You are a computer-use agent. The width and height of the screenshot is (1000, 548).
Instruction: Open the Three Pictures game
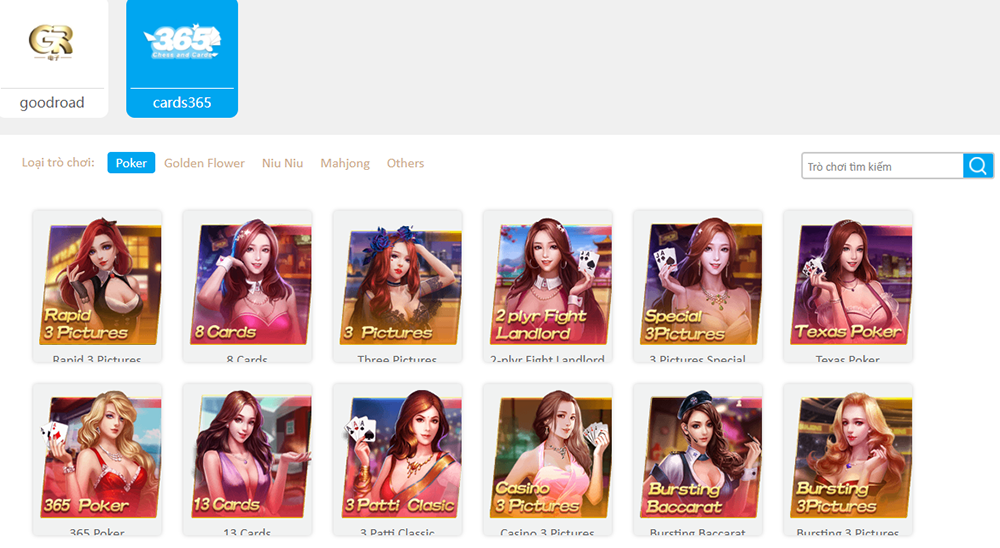click(x=397, y=286)
